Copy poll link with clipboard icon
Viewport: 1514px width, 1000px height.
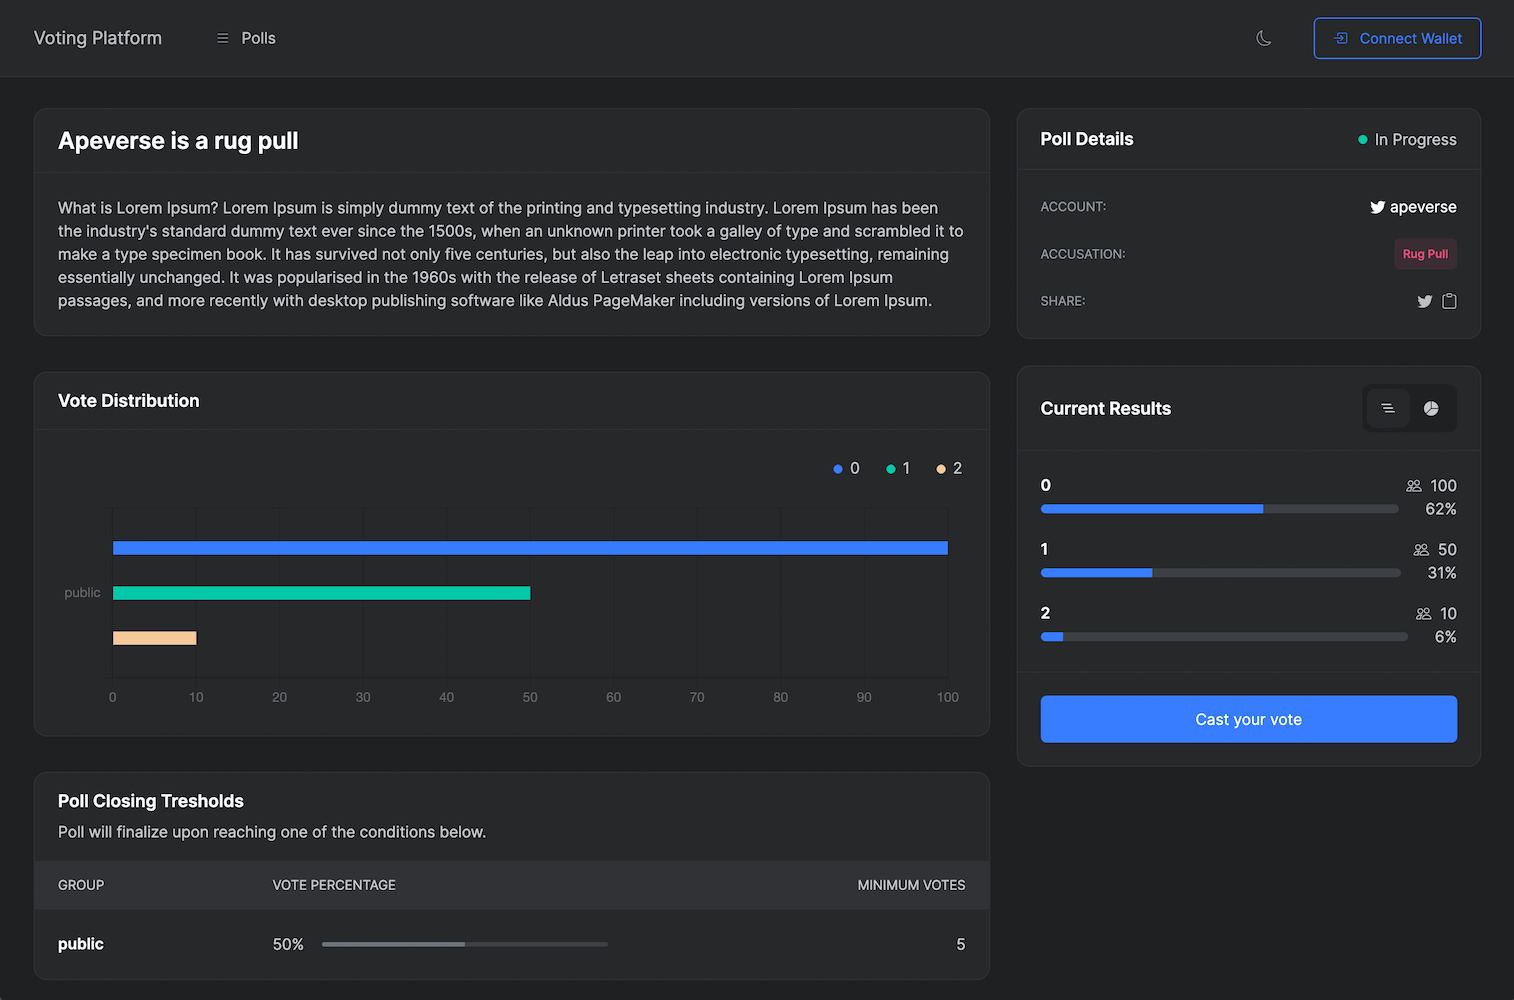(1449, 301)
